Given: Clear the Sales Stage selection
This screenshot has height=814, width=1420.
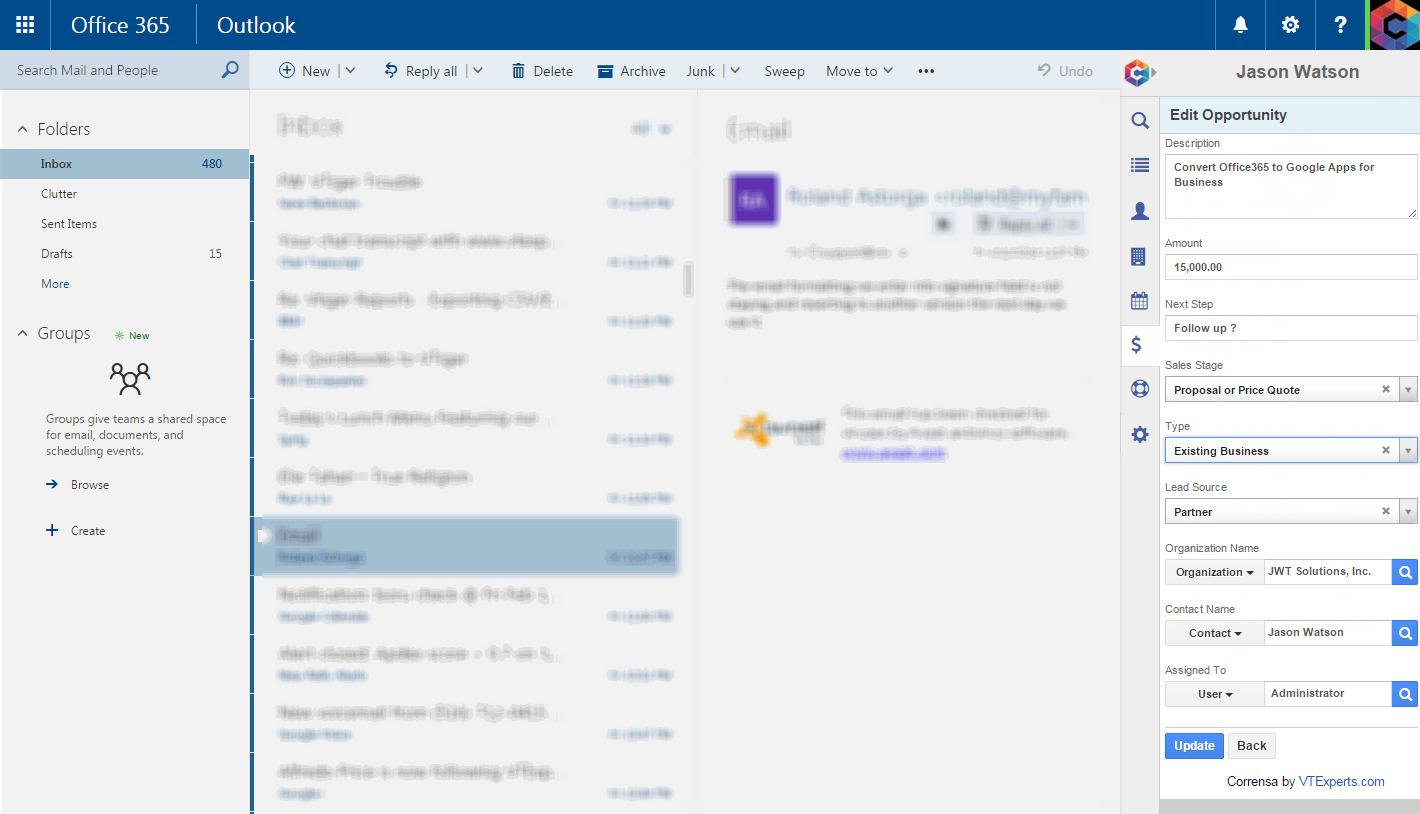Looking at the screenshot, I should tap(1386, 390).
